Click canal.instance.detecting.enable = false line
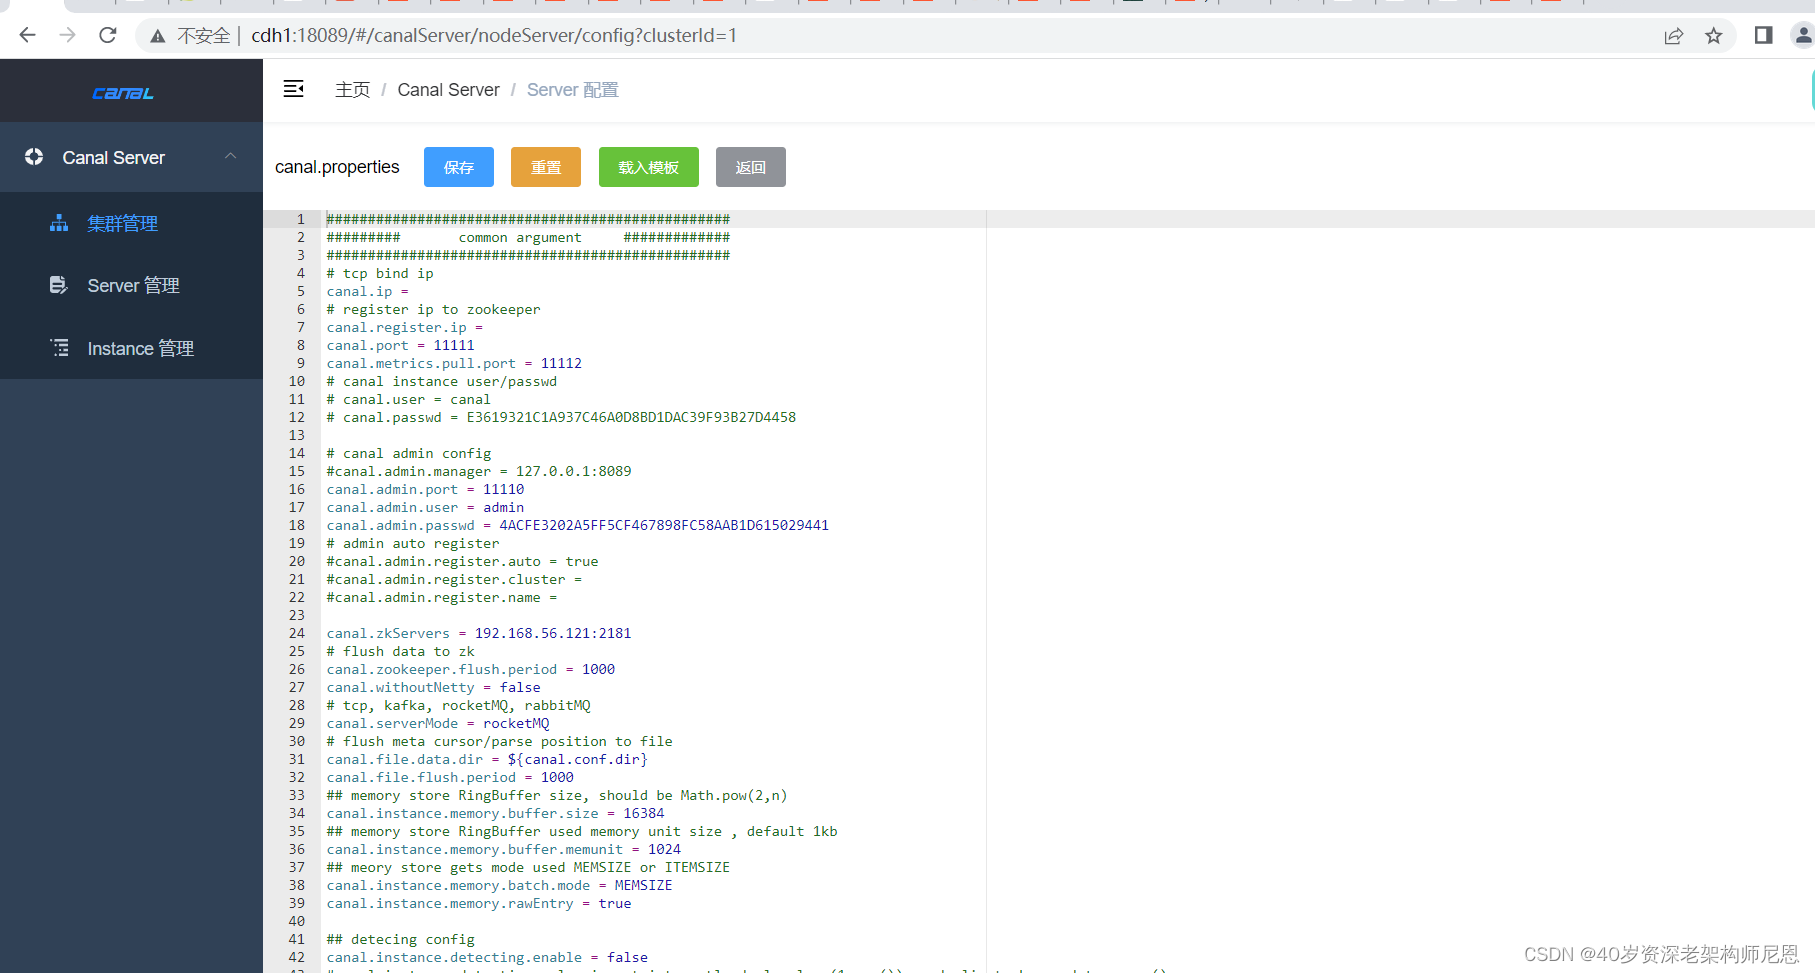 coord(487,957)
